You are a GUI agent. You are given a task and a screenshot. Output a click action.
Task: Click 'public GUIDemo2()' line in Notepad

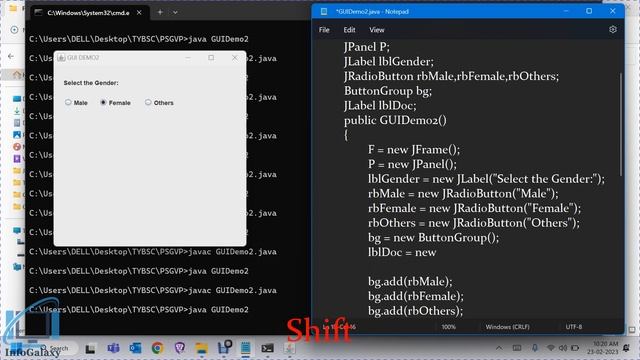pos(395,120)
